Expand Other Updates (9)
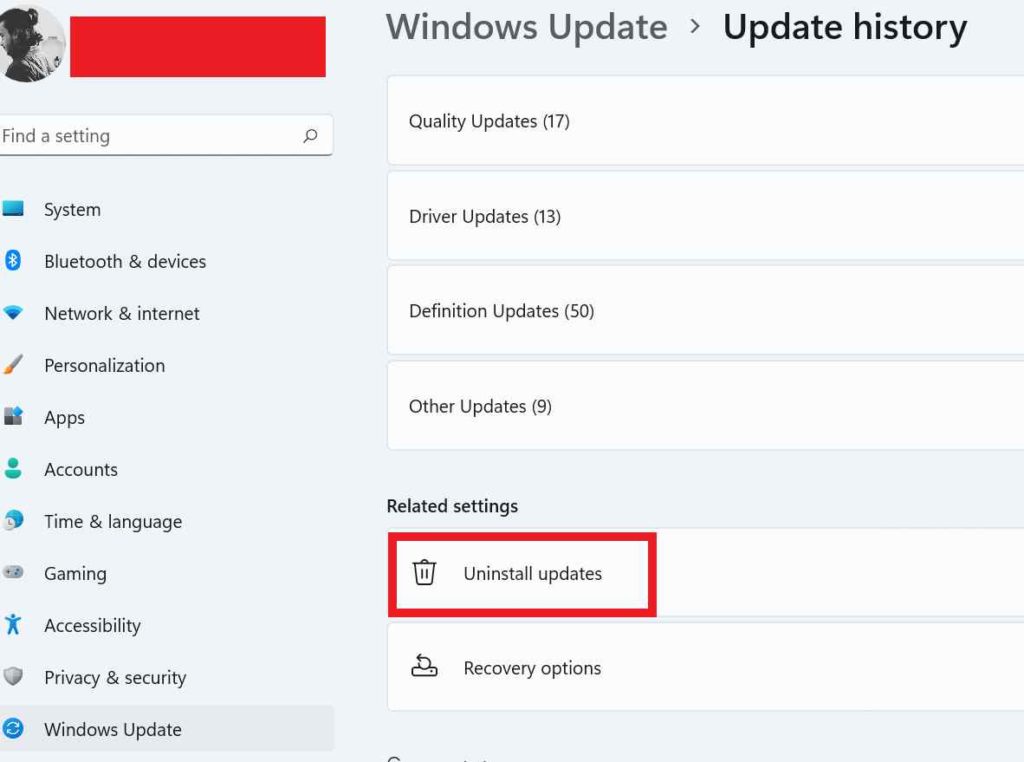This screenshot has height=762, width=1024. click(705, 405)
